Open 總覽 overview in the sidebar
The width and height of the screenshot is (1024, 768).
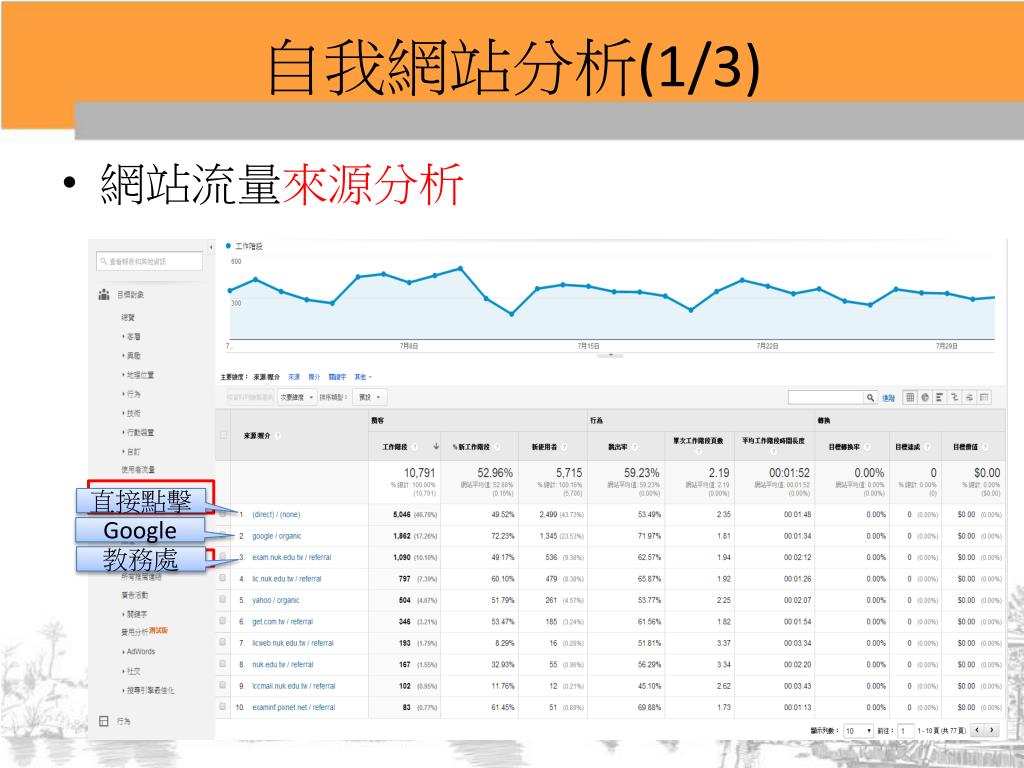click(128, 317)
